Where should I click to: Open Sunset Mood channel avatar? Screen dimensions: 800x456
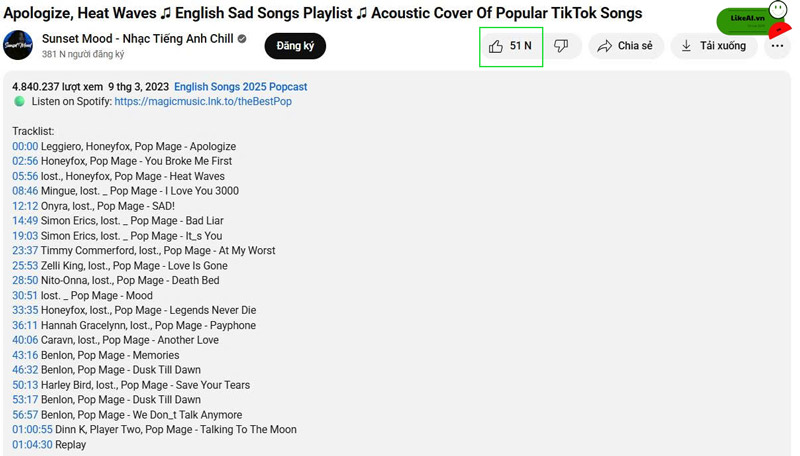tap(18, 45)
